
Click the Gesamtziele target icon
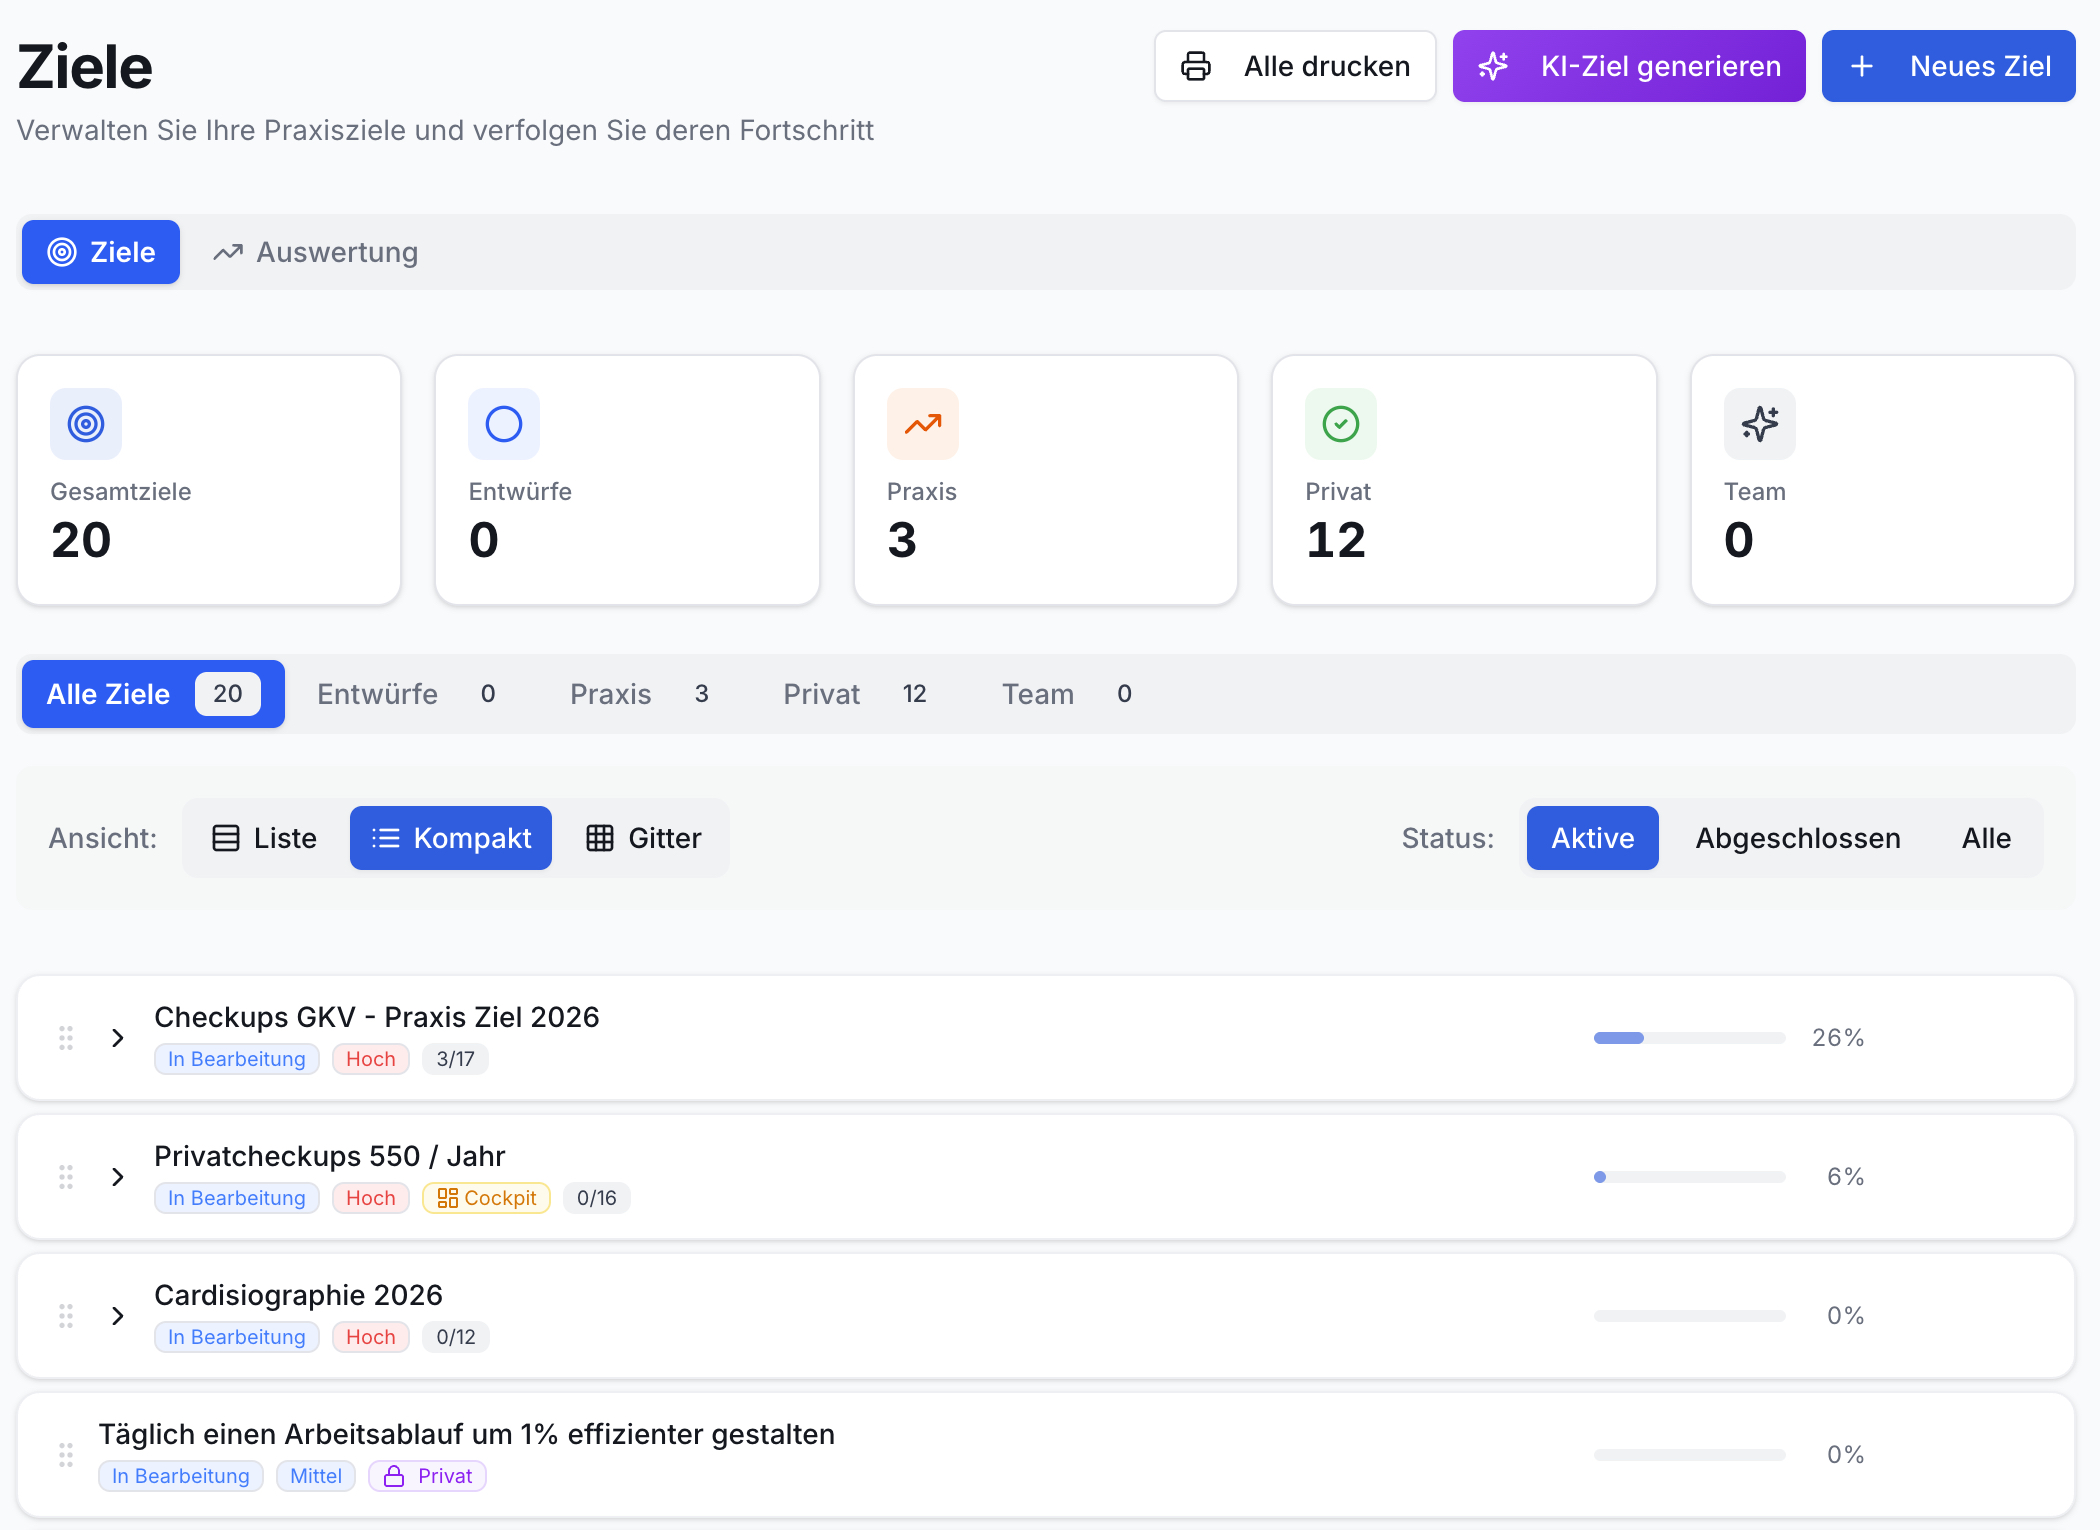point(86,424)
